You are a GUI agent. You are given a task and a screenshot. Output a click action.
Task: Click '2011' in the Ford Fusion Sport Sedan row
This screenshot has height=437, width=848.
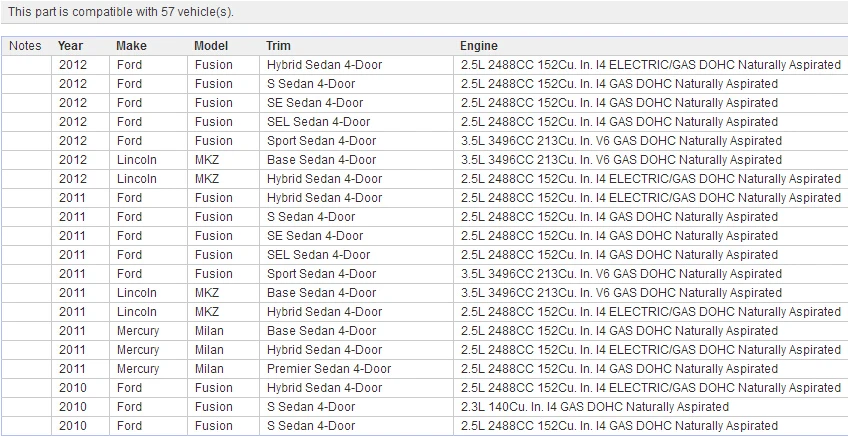click(72, 274)
